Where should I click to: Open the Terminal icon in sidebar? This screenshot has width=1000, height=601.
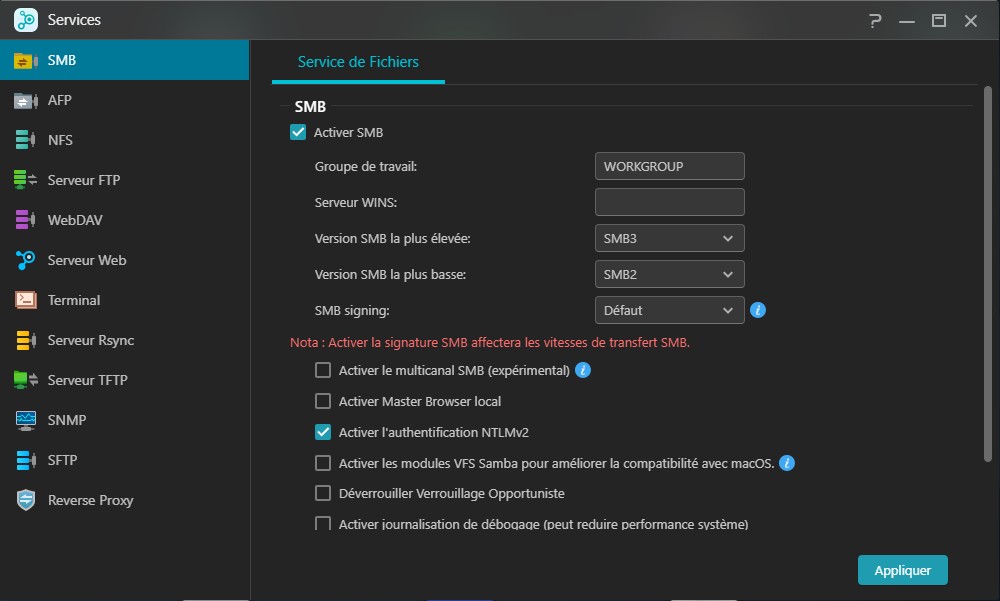tap(26, 300)
